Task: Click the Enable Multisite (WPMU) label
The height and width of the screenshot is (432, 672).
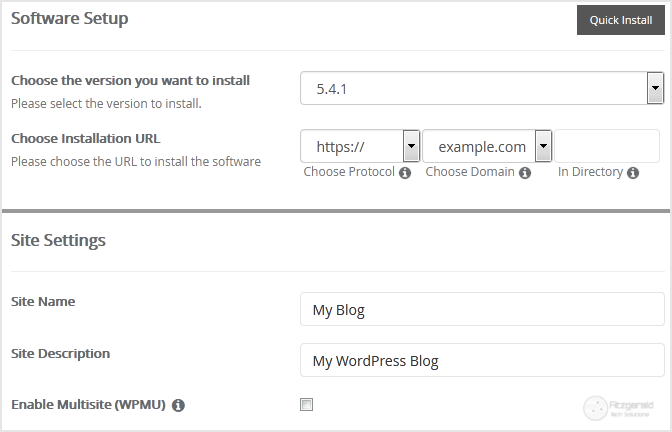Action: pos(89,405)
